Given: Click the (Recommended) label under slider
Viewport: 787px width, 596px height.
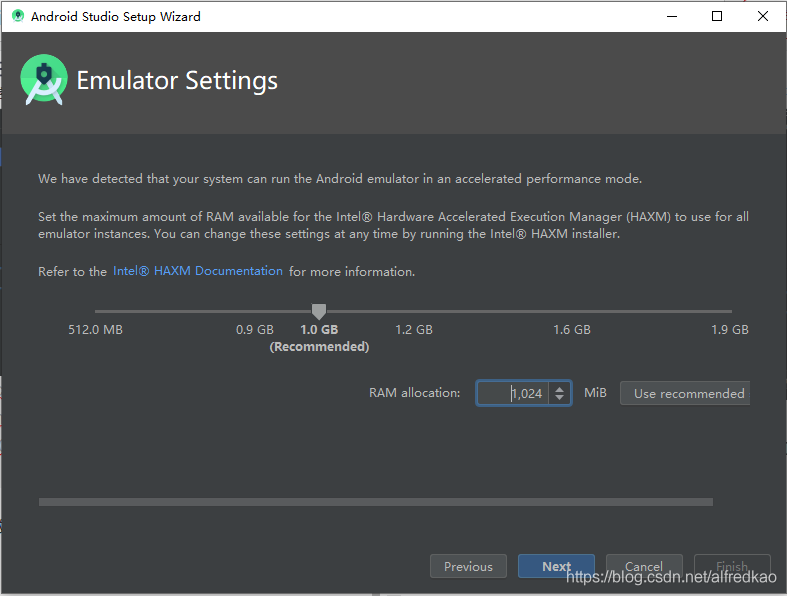Looking at the screenshot, I should tap(319, 346).
